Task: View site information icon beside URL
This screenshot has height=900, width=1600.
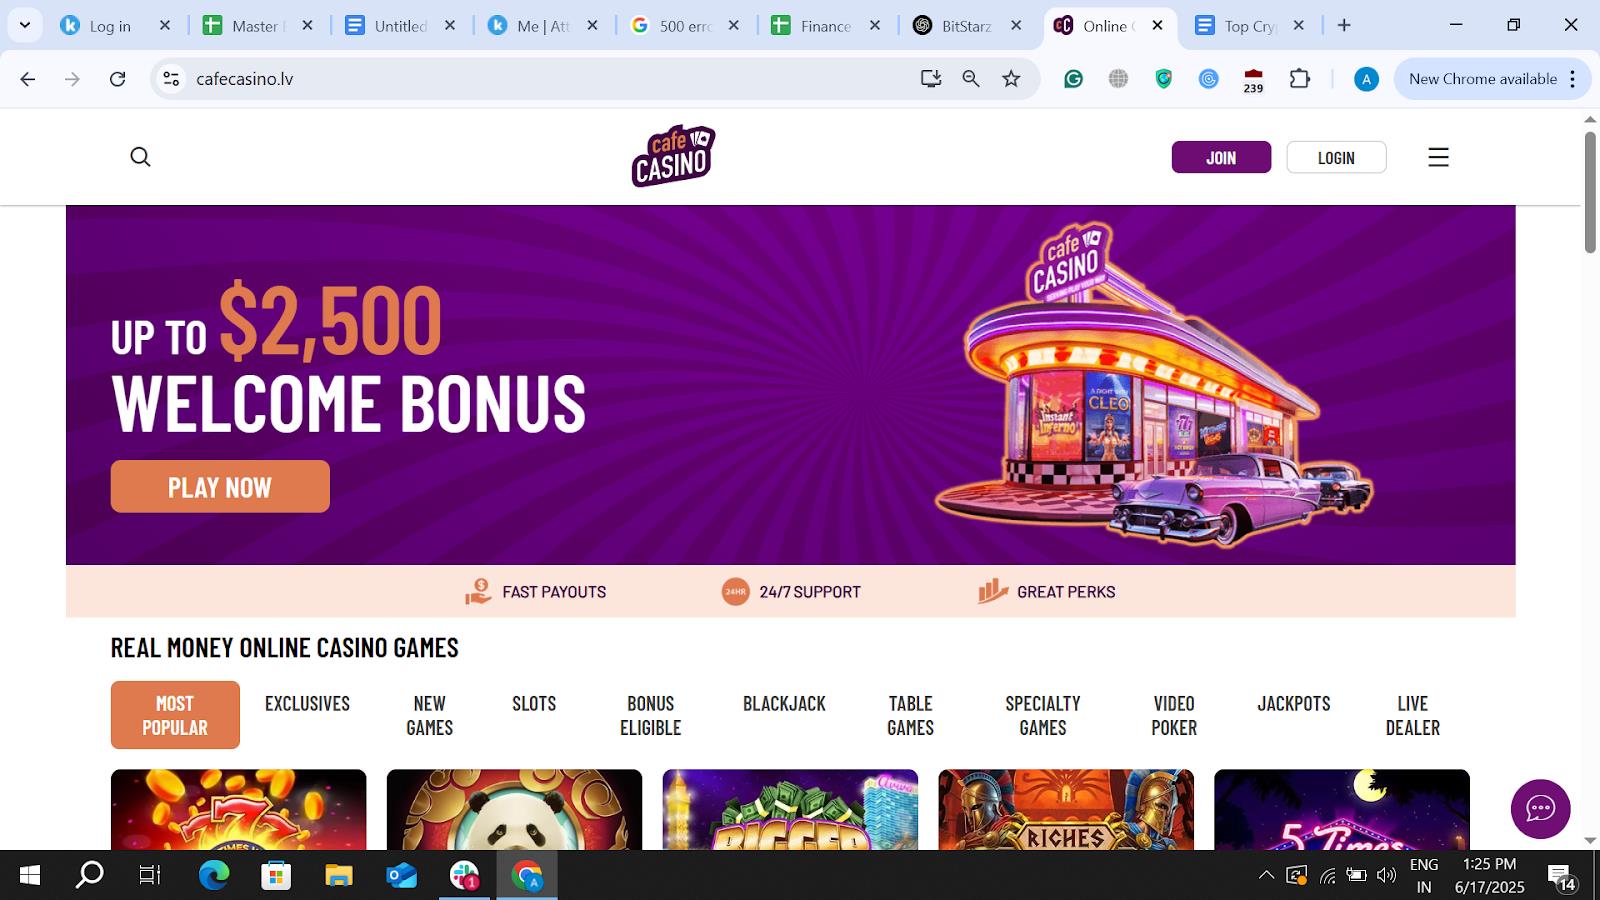Action: click(172, 79)
